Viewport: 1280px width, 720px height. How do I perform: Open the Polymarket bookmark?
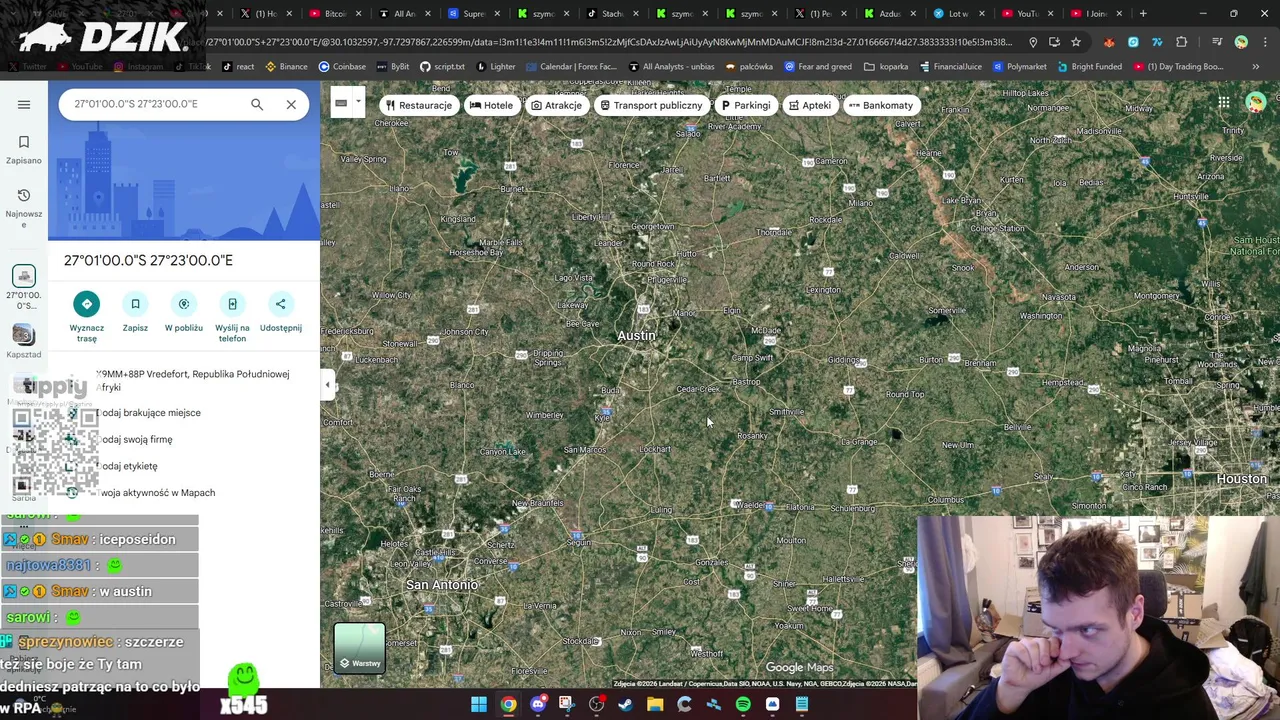pos(1018,66)
